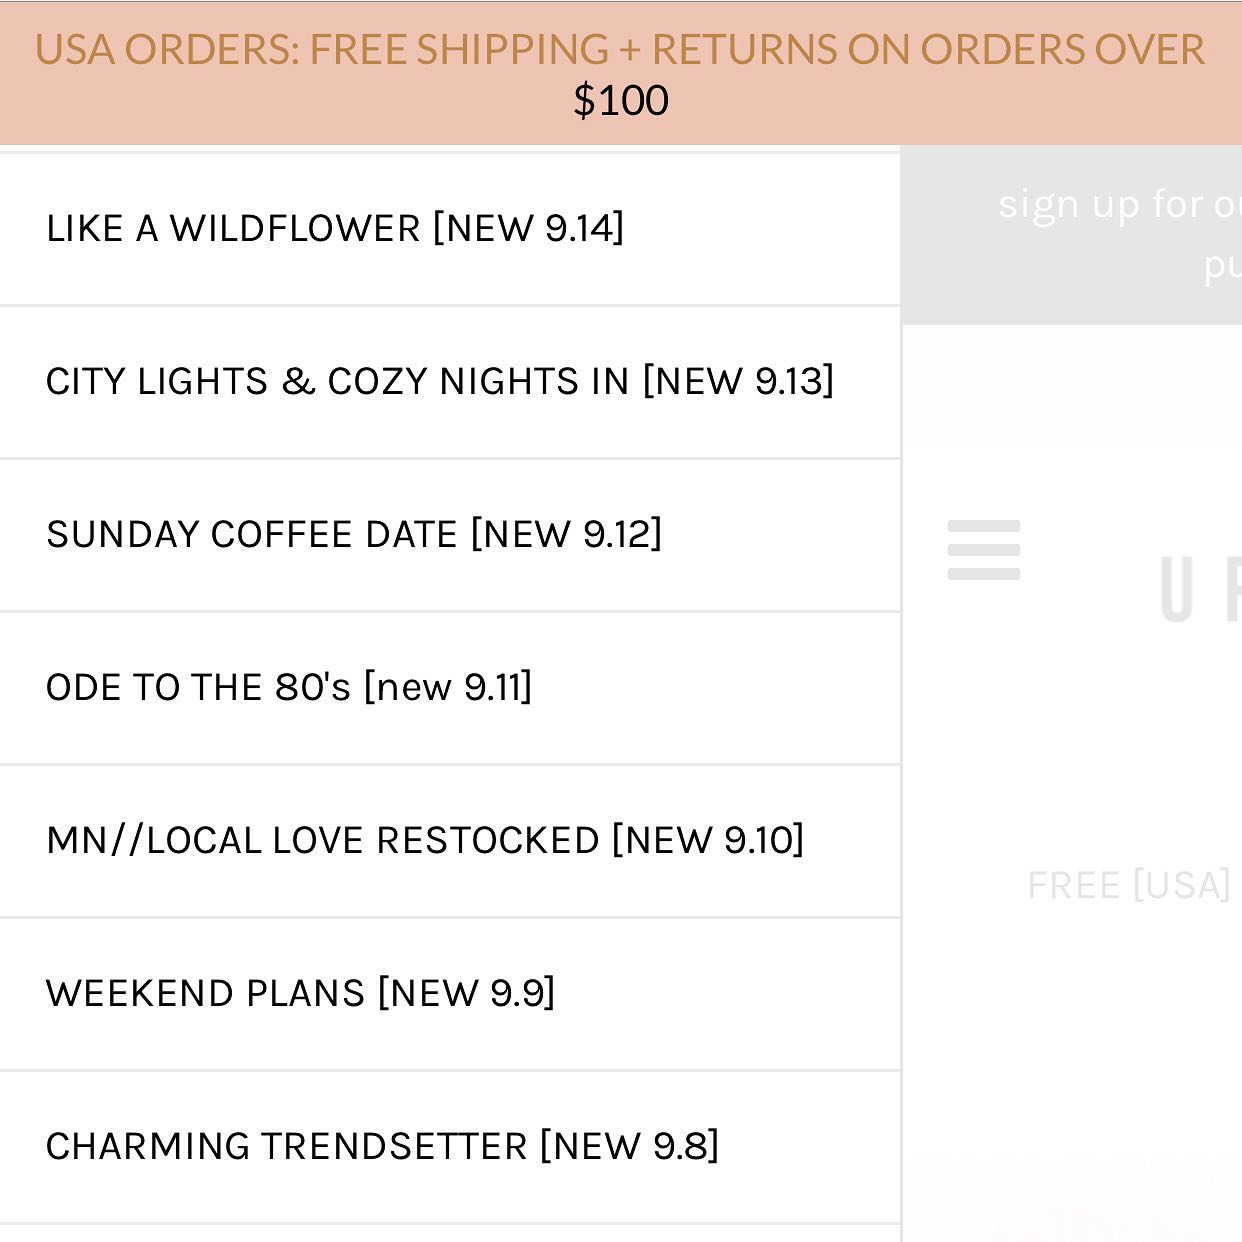1242x1242 pixels.
Task: Open SUNDAY COFFEE DATE [NEW 9.12]
Action: tap(354, 535)
